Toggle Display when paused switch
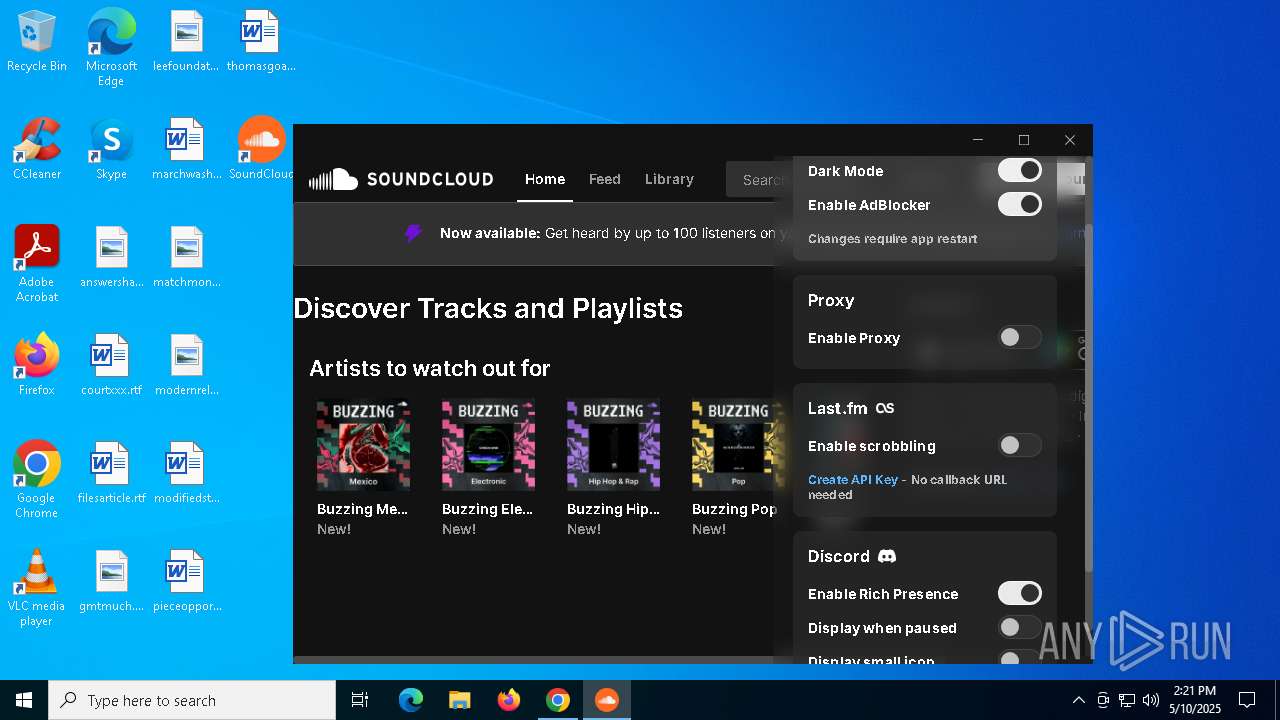Screen dimensions: 1280x720 [x=1020, y=628]
